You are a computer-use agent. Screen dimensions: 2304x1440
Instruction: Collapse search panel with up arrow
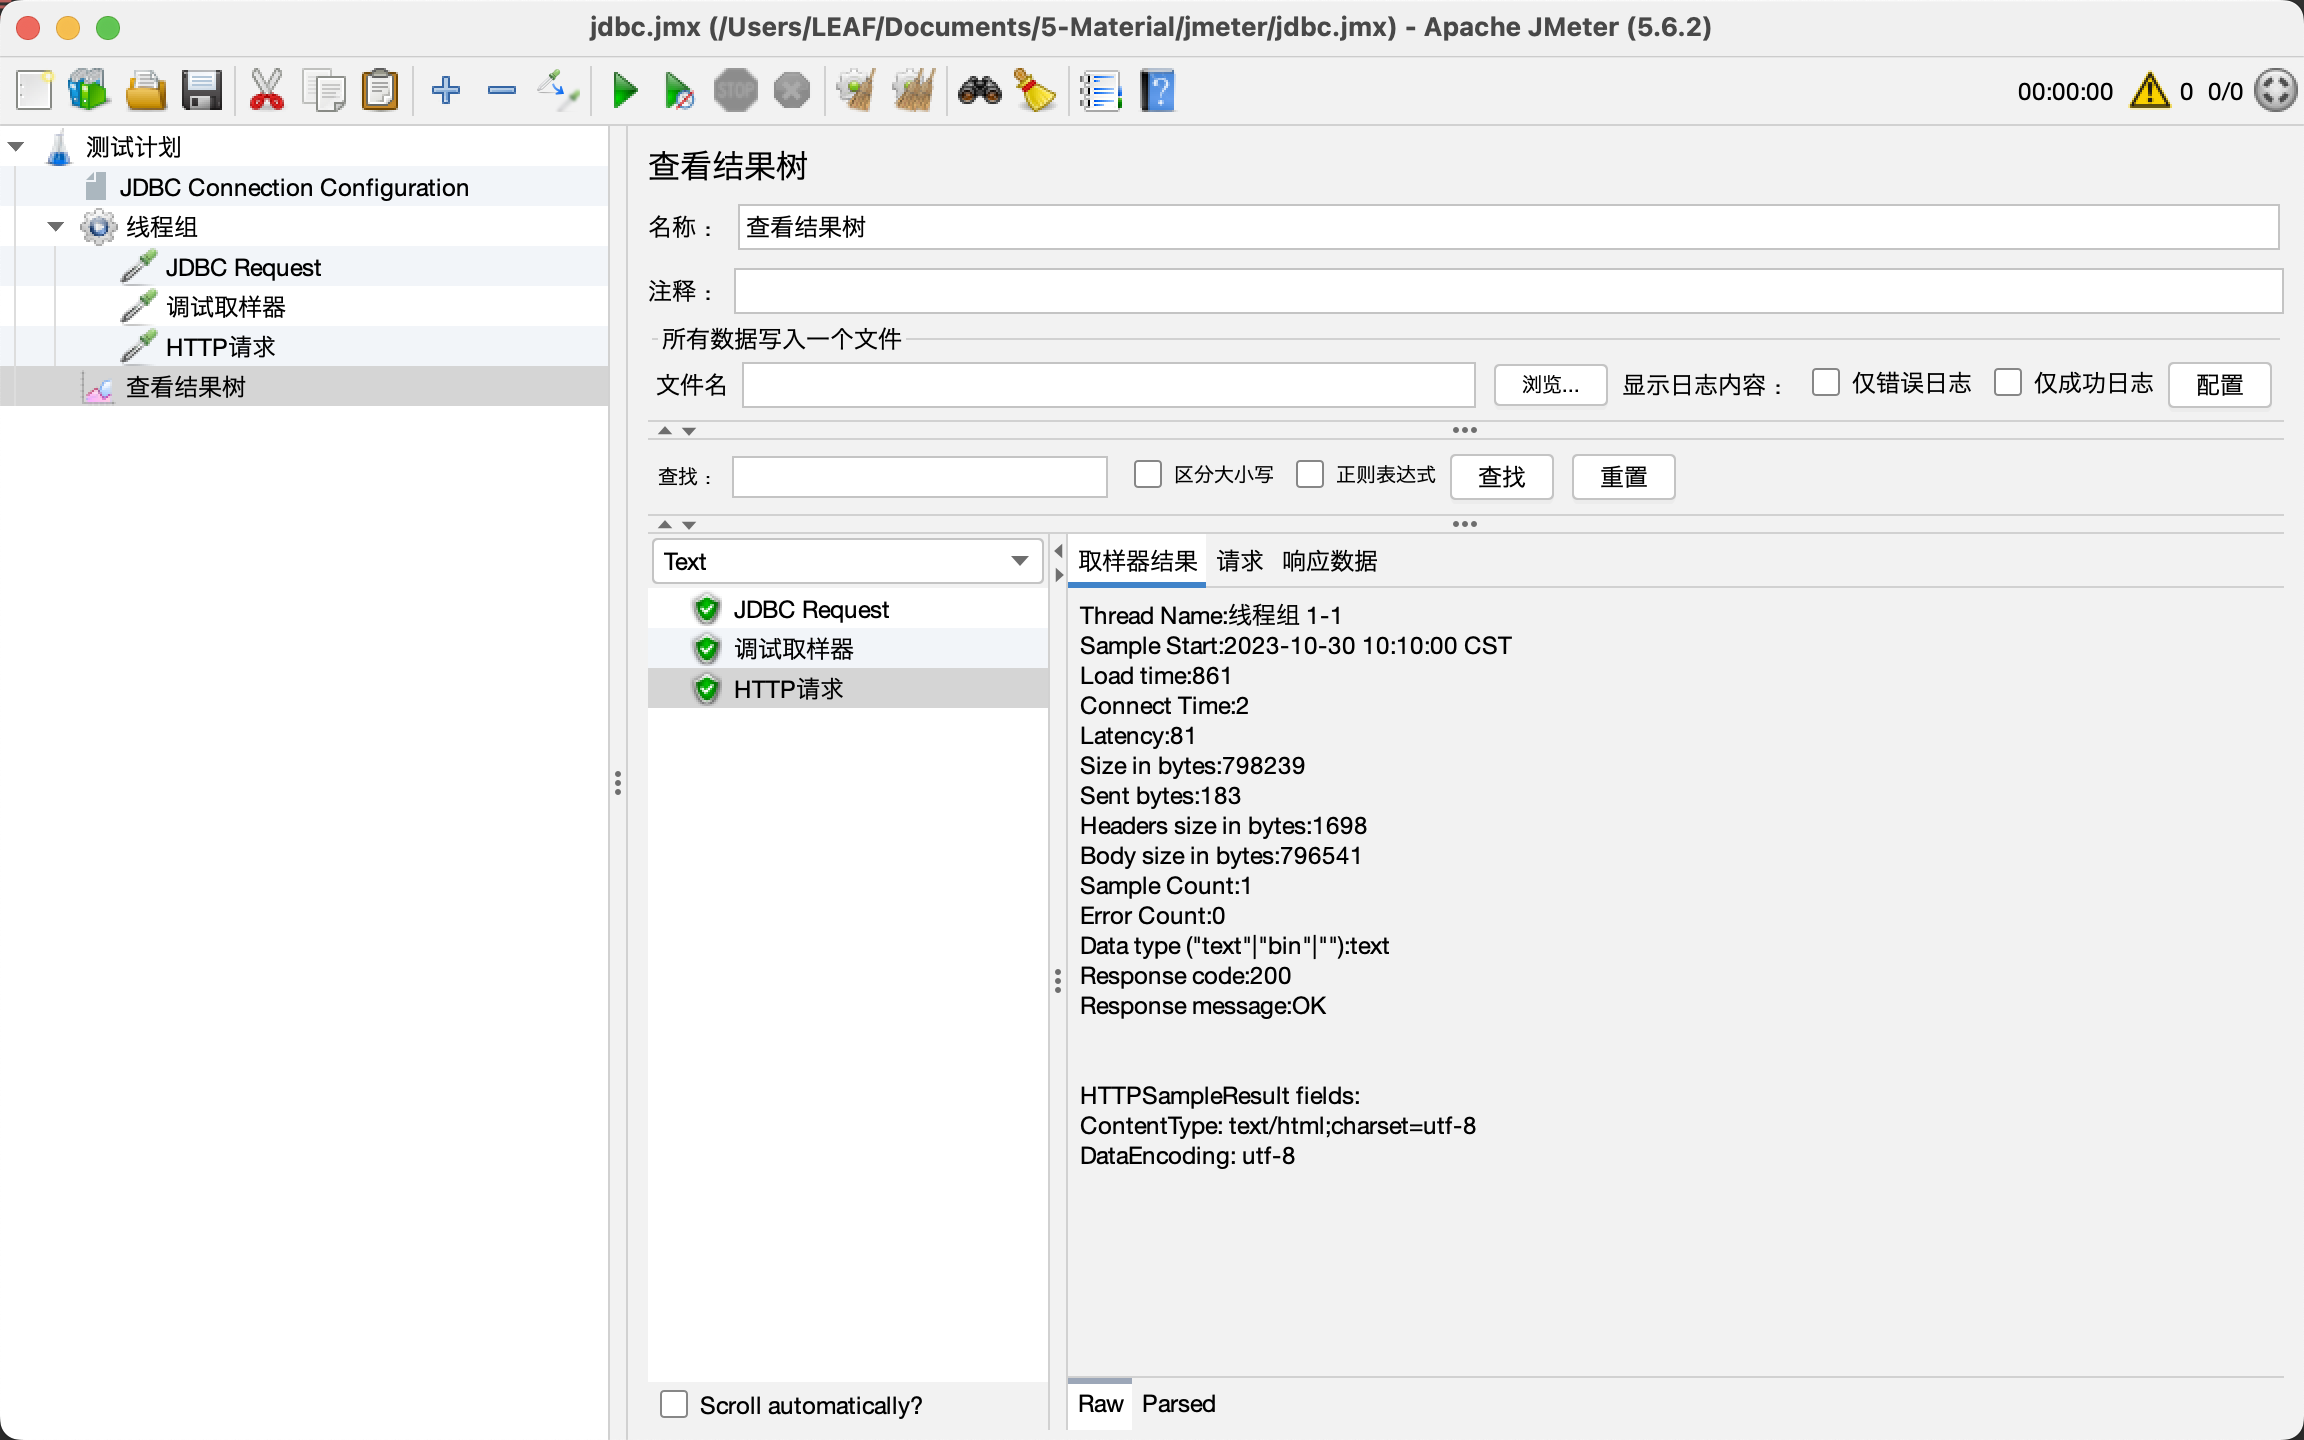pyautogui.click(x=665, y=525)
